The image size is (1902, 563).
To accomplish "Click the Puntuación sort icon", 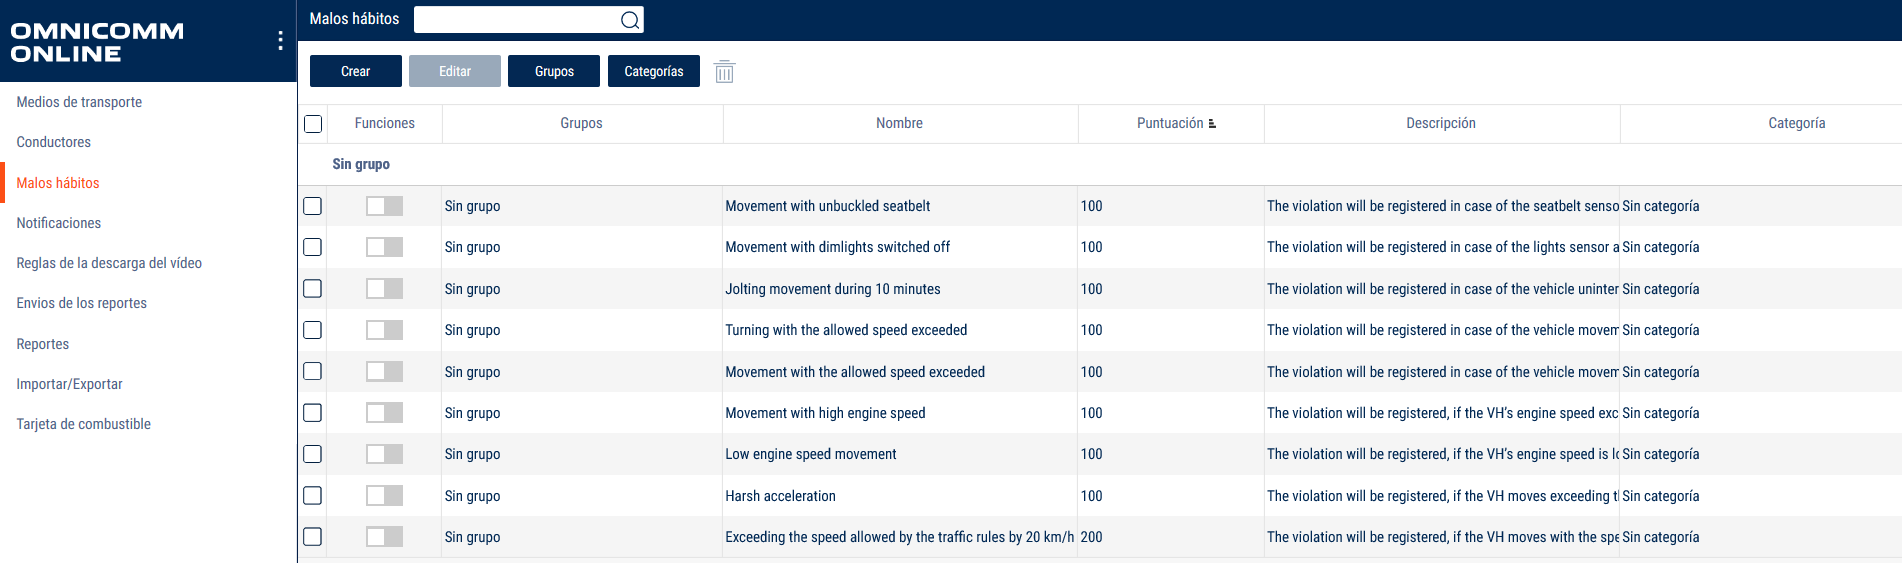I will (x=1212, y=124).
